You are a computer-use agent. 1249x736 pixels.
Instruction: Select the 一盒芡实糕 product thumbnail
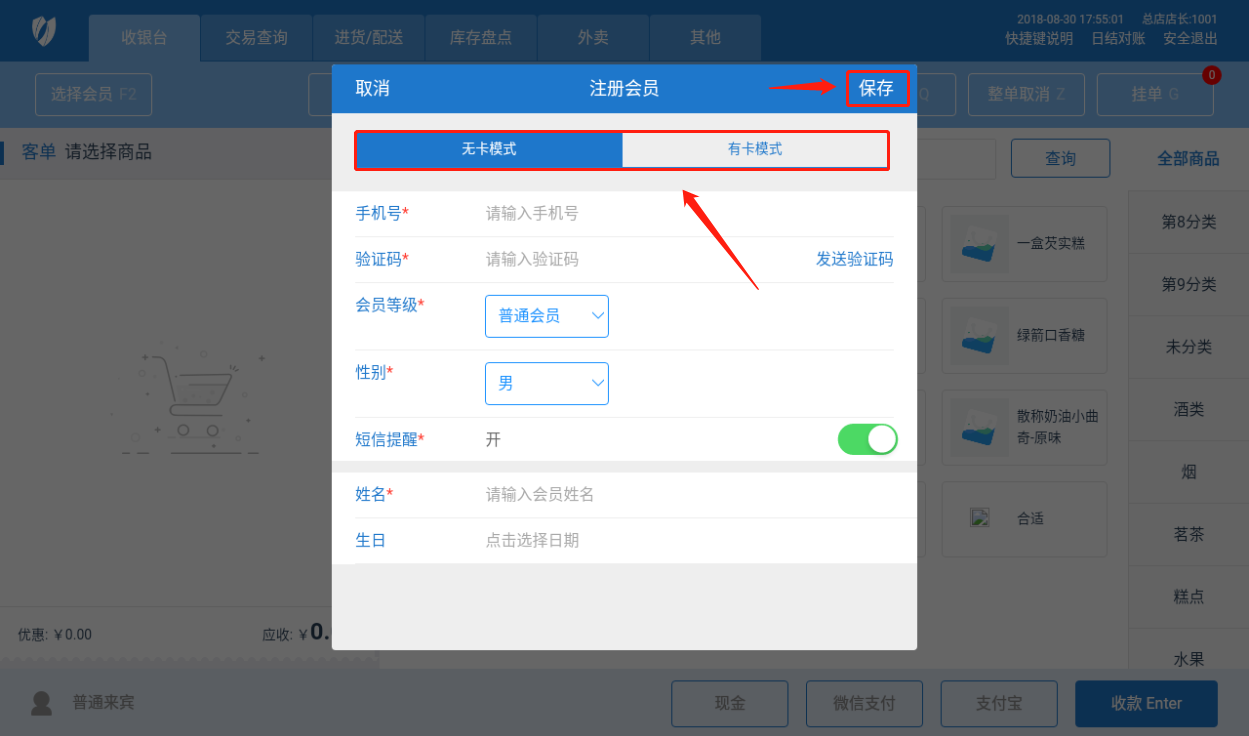pos(980,244)
